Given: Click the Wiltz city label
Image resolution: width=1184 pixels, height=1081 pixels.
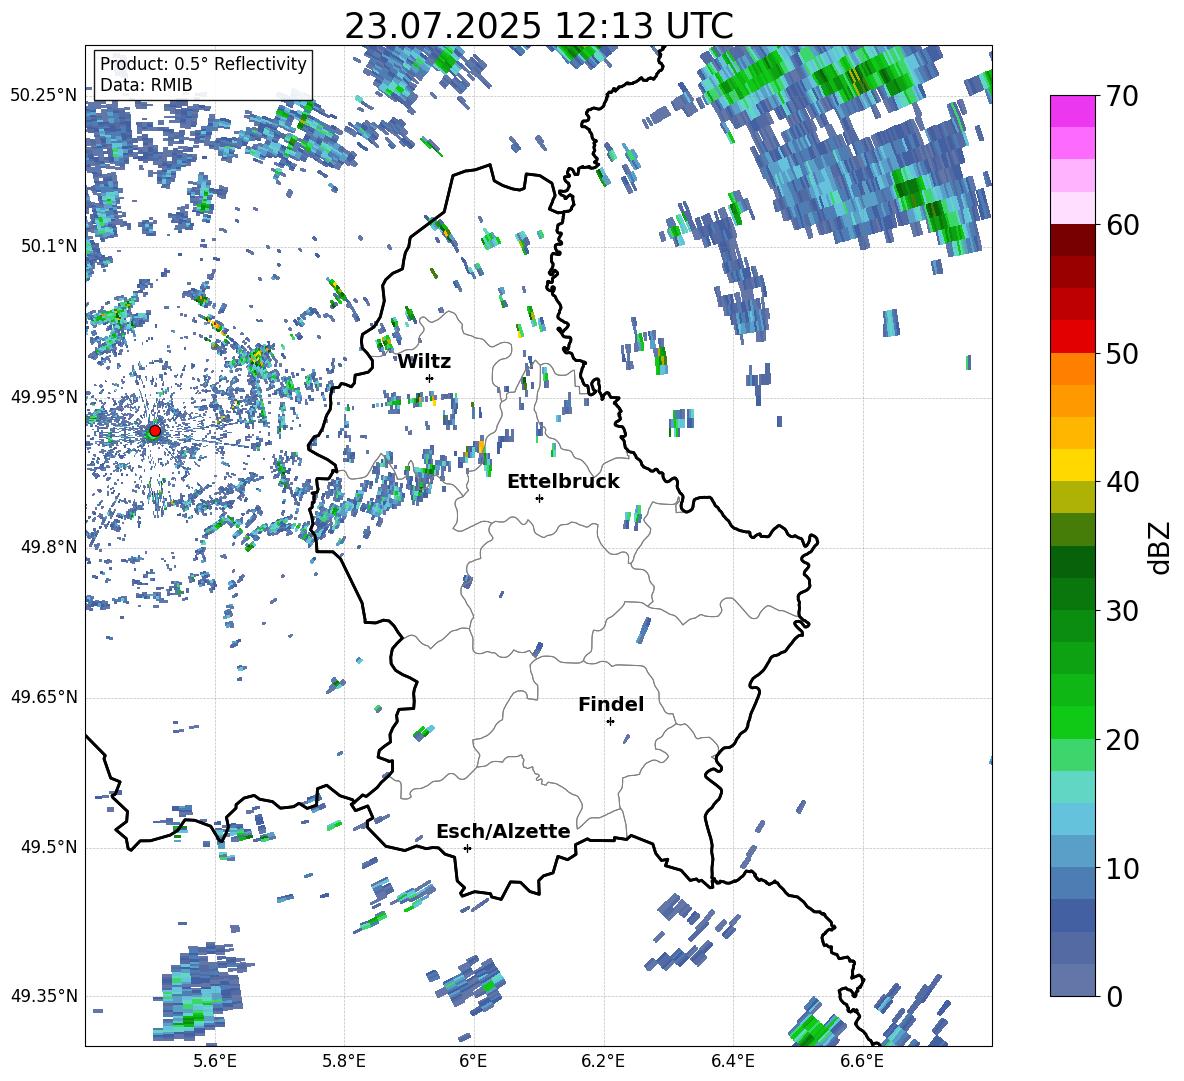Looking at the screenshot, I should pyautogui.click(x=424, y=362).
